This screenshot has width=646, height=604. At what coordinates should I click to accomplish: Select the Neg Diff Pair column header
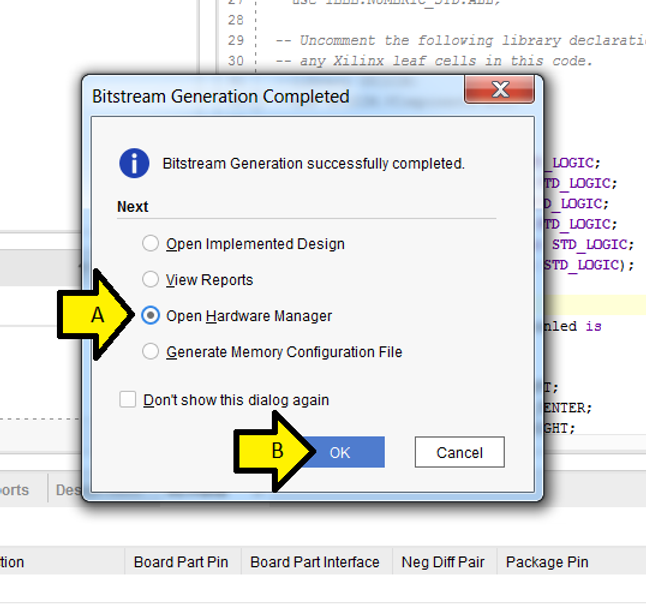point(442,562)
